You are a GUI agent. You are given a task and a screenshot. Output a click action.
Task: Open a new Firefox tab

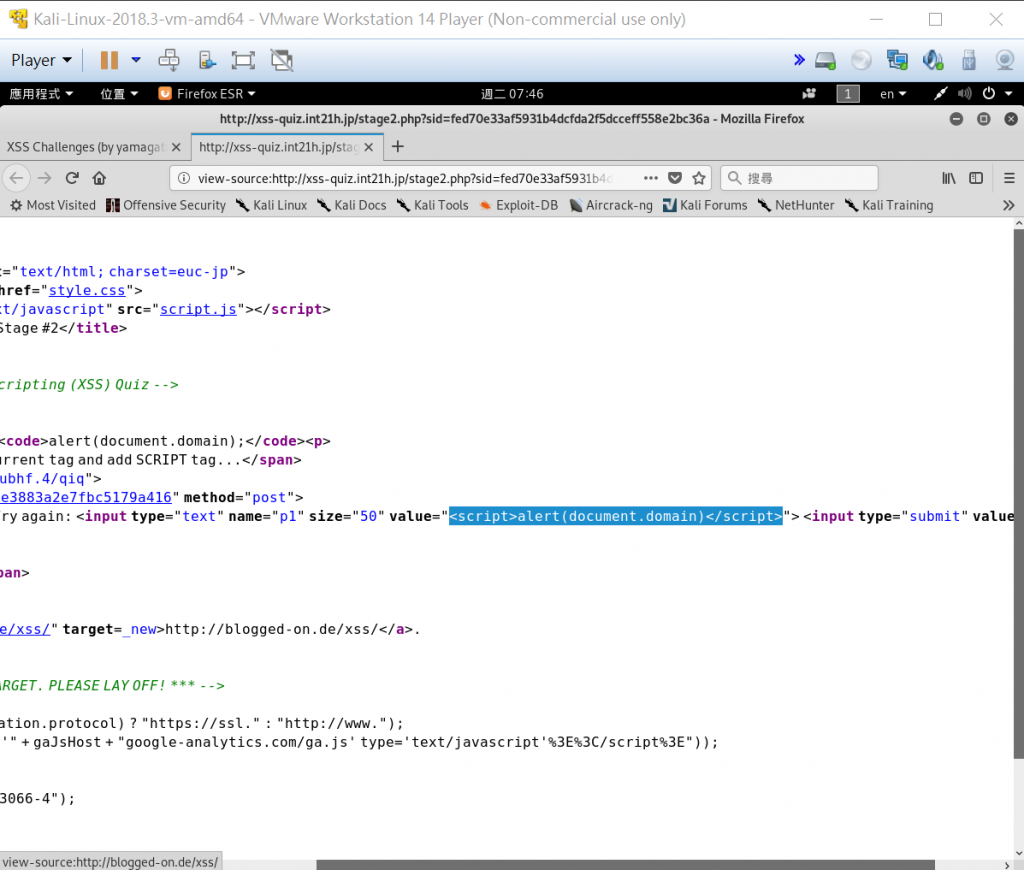[397, 146]
